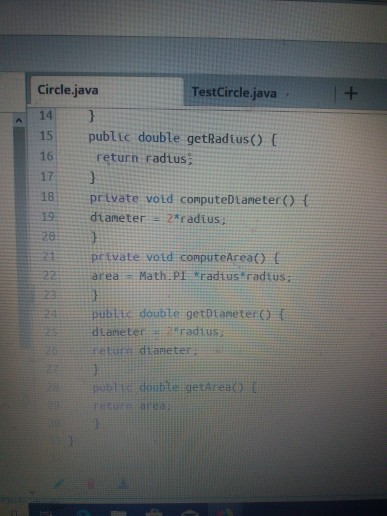The height and width of the screenshot is (516, 387).
Task: Click the 'diameter = 2*radius;' on line 19
Action: click(158, 218)
